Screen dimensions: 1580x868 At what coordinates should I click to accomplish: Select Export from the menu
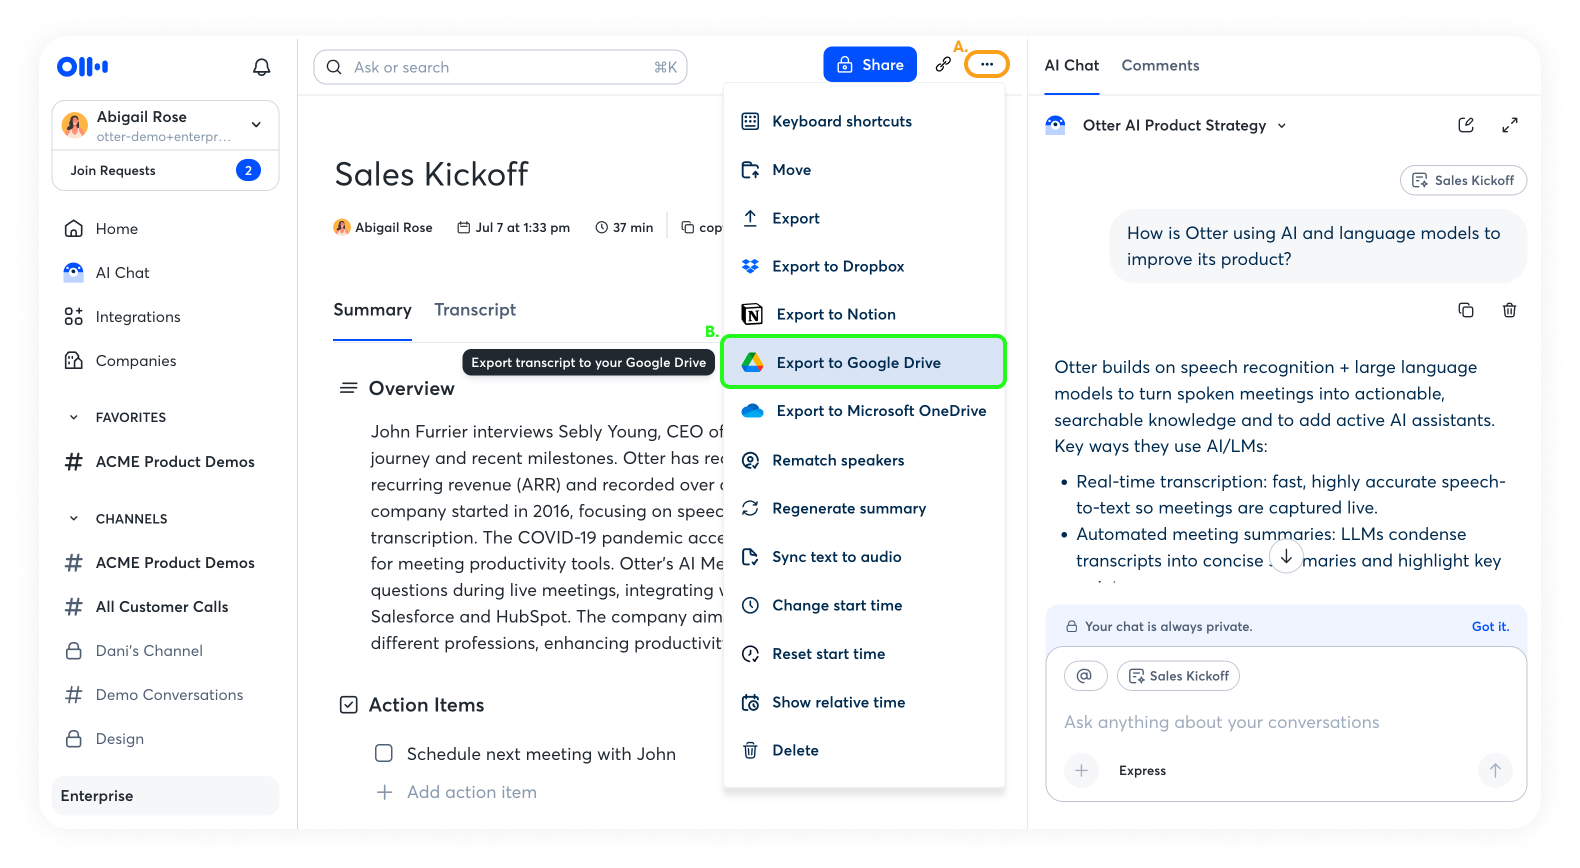(x=864, y=218)
